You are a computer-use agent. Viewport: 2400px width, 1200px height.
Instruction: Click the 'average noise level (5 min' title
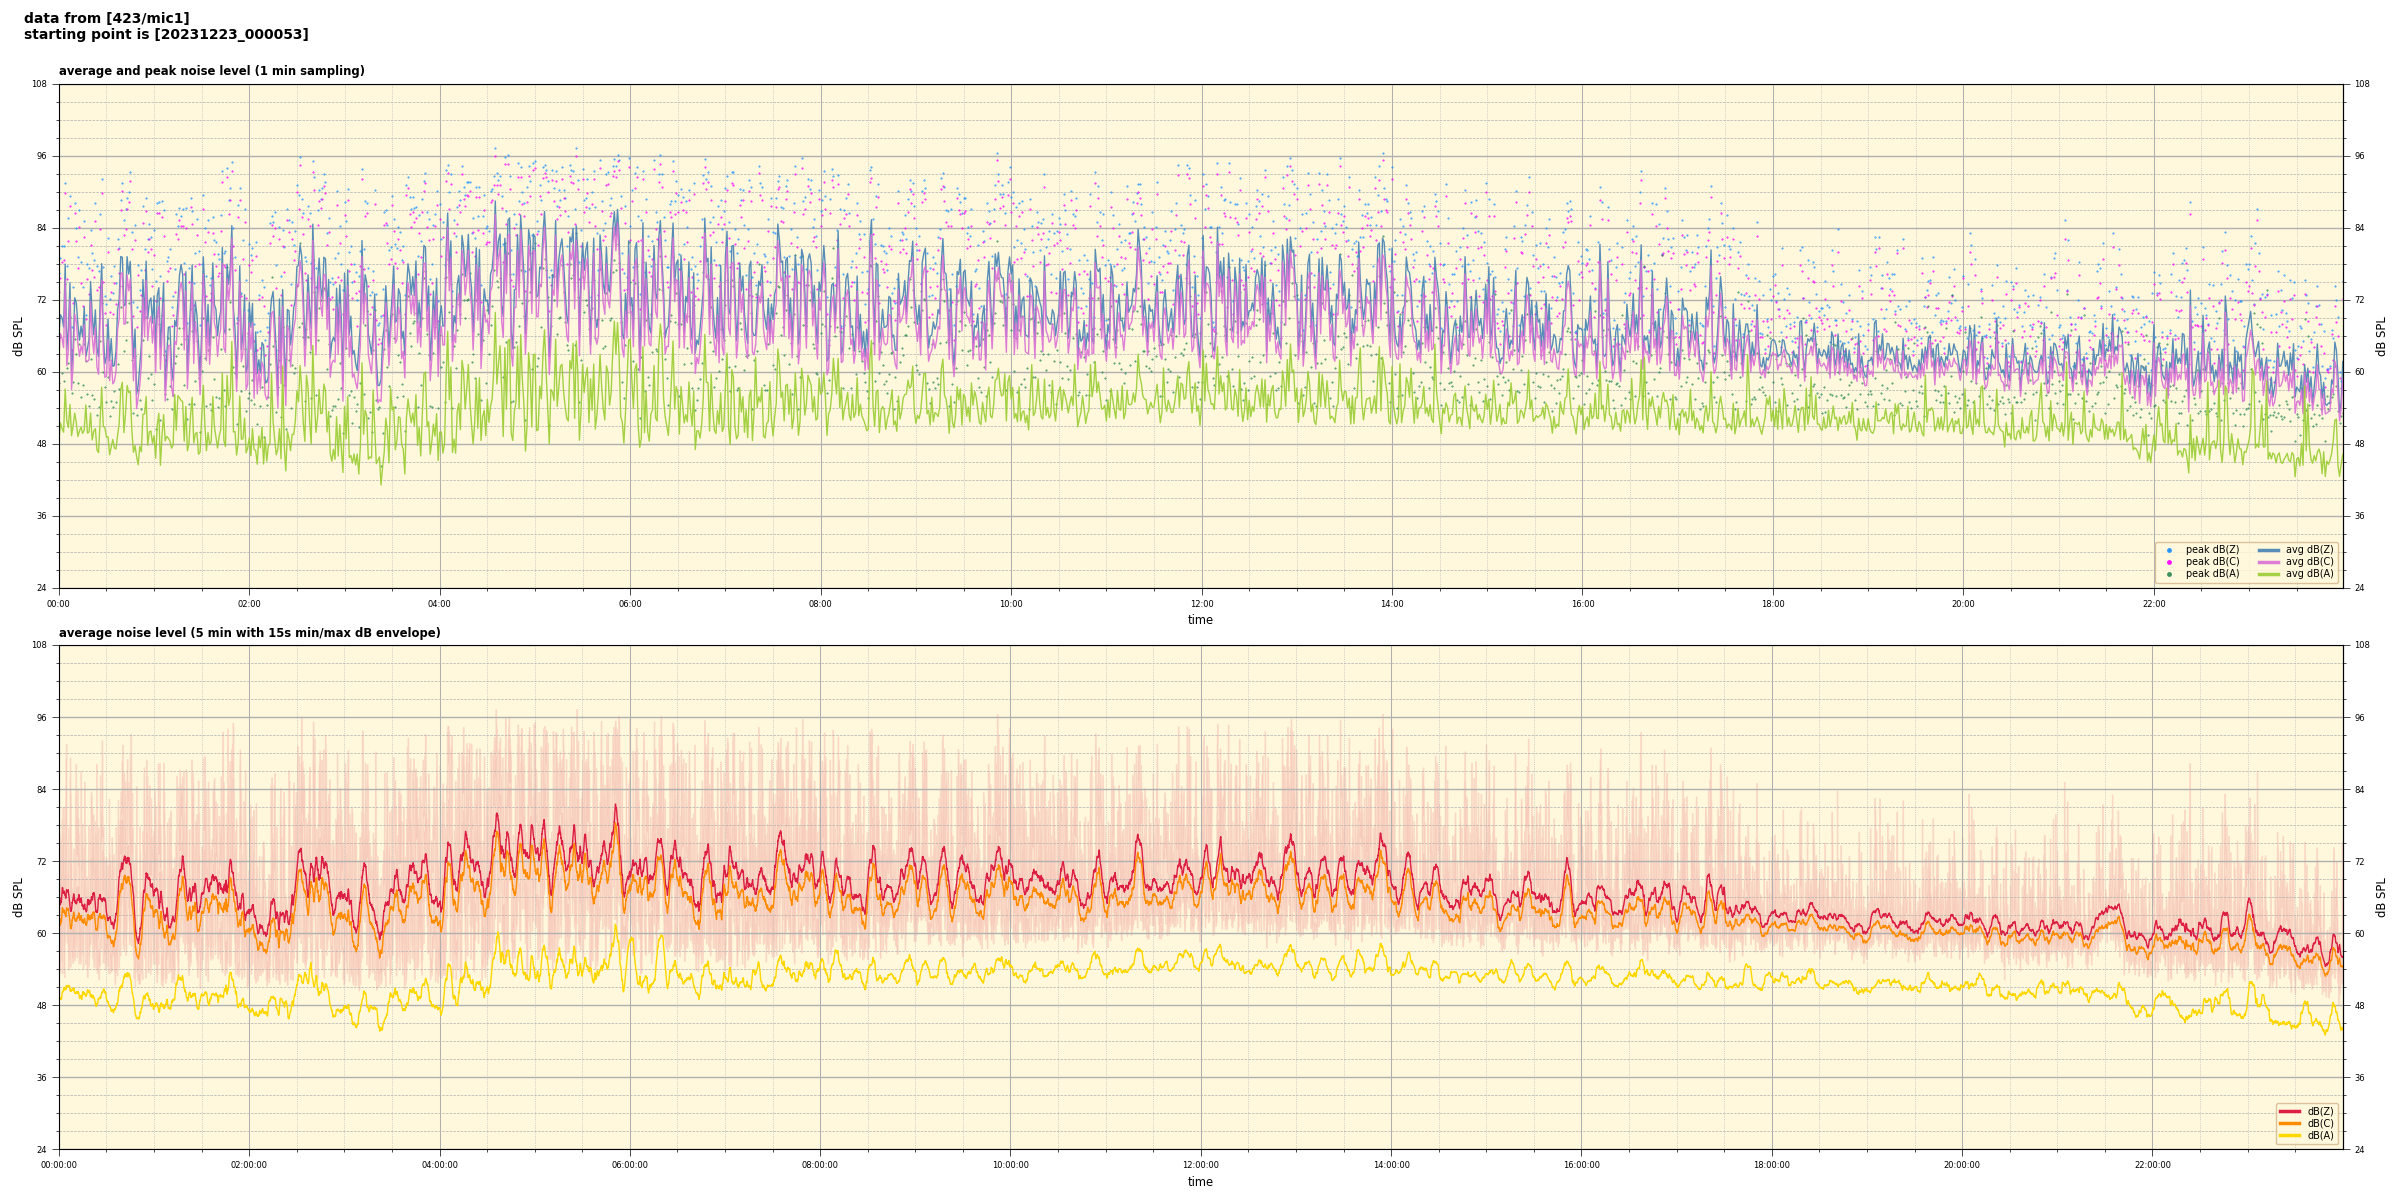click(249, 633)
